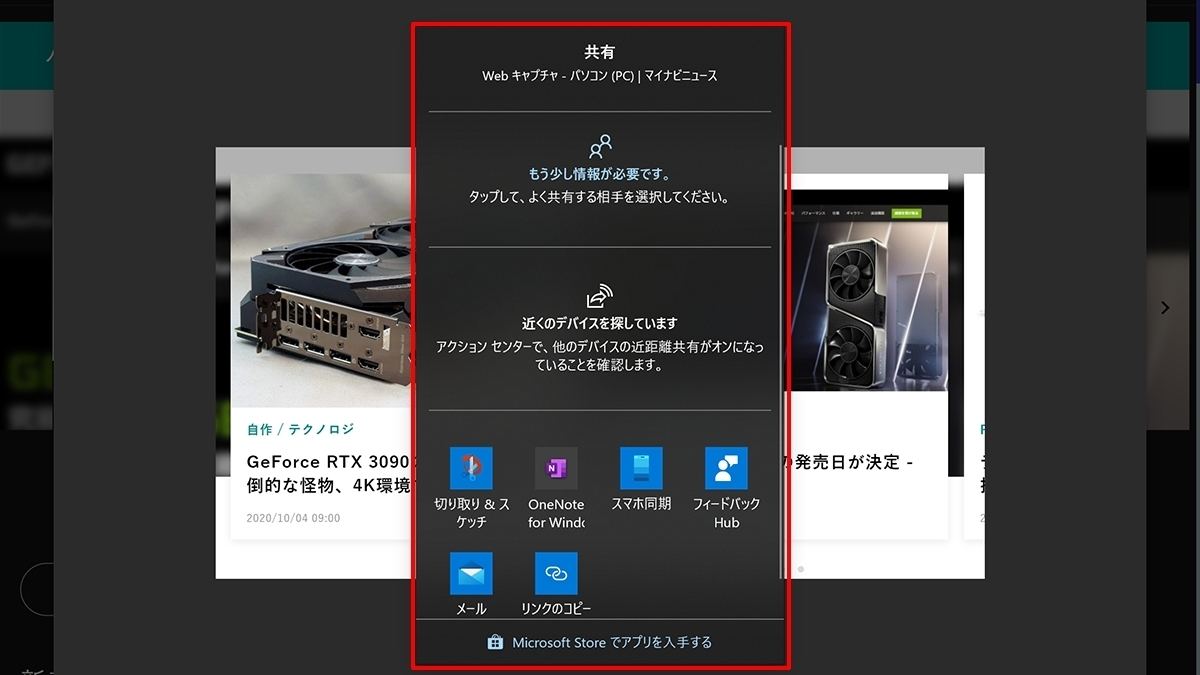Click the 2020/10/04 09:00 article date
The image size is (1200, 675).
click(293, 518)
